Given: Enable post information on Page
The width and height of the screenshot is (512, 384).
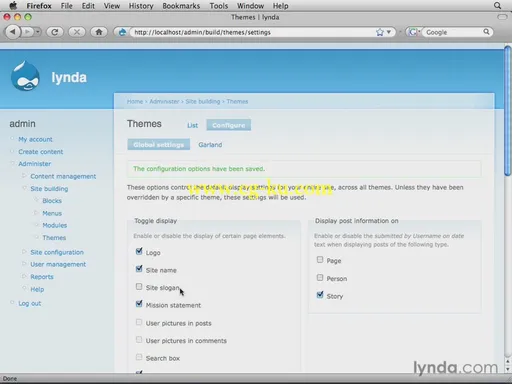Looking at the screenshot, I should pos(320,260).
